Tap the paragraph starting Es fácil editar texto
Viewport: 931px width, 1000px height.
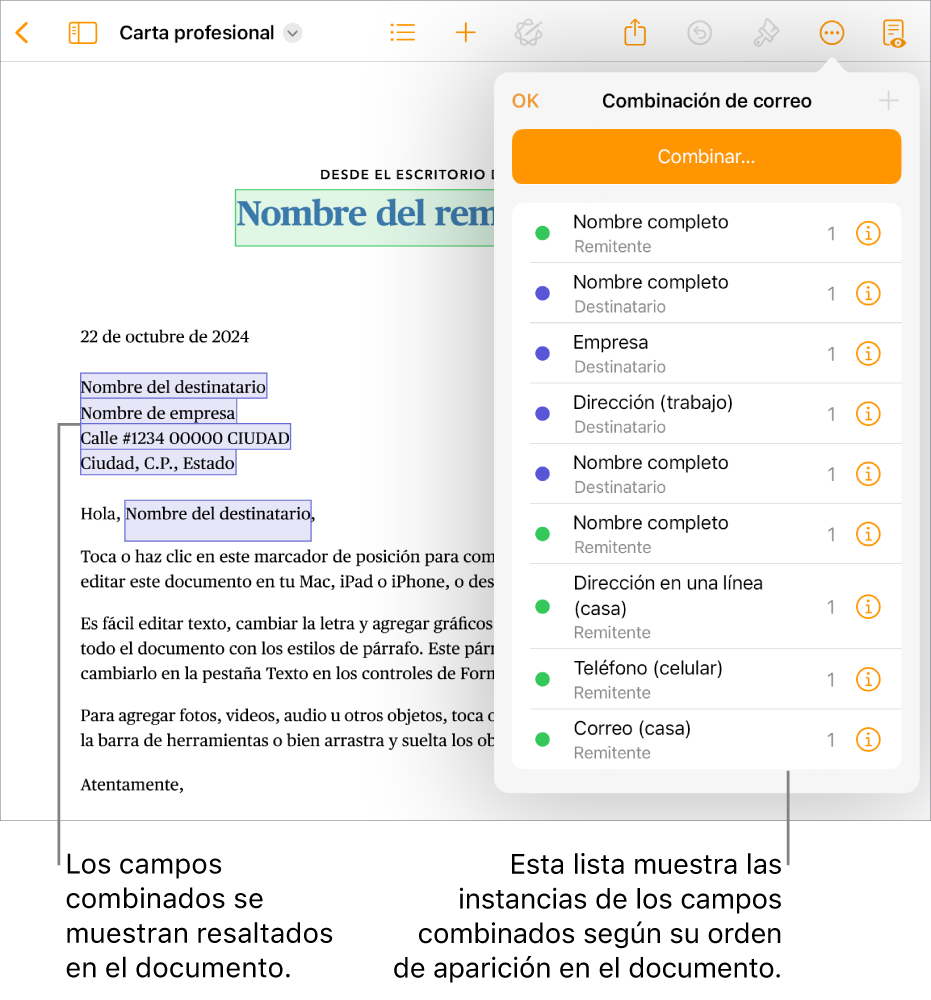coord(288,648)
